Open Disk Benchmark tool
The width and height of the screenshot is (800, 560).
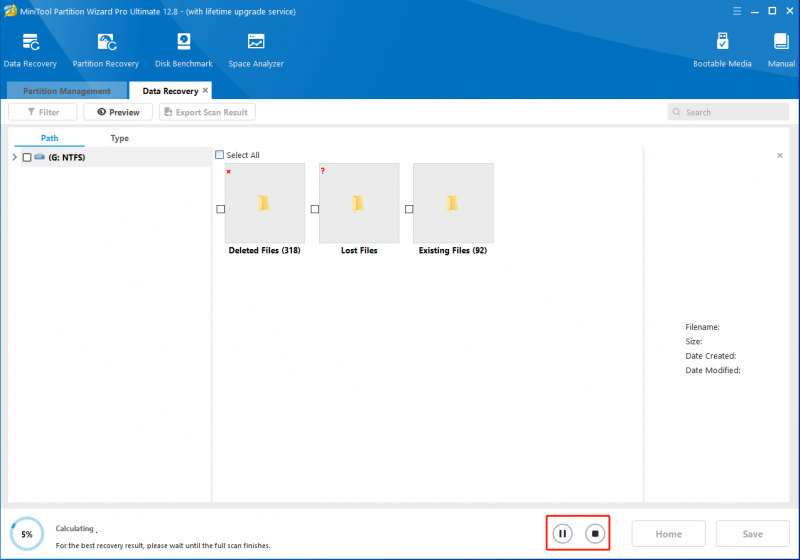click(184, 50)
